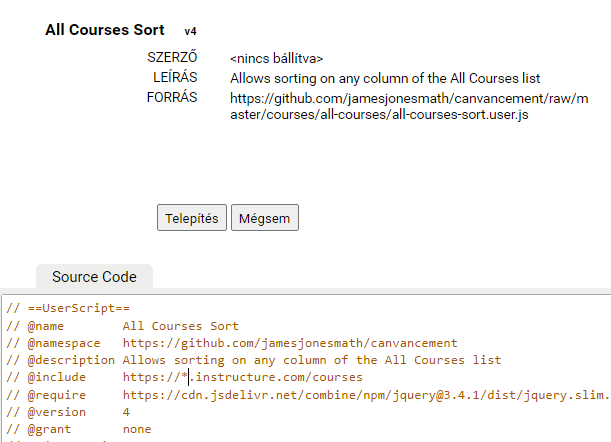
Task: Click the @namespace github URL in code
Action: pyautogui.click(x=290, y=343)
